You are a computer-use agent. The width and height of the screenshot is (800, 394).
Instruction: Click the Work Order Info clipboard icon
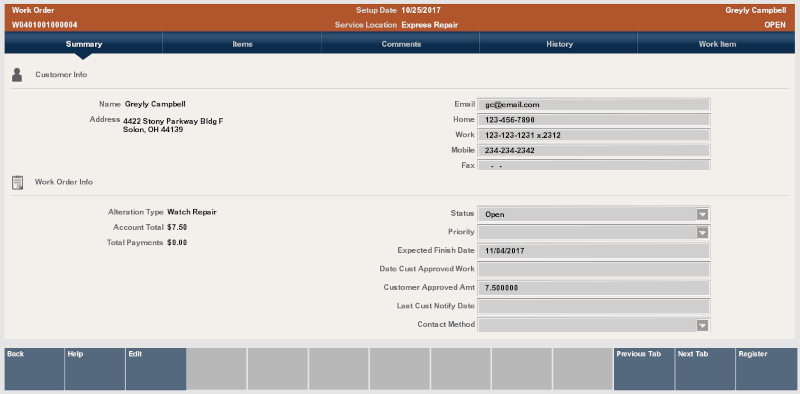click(x=17, y=182)
